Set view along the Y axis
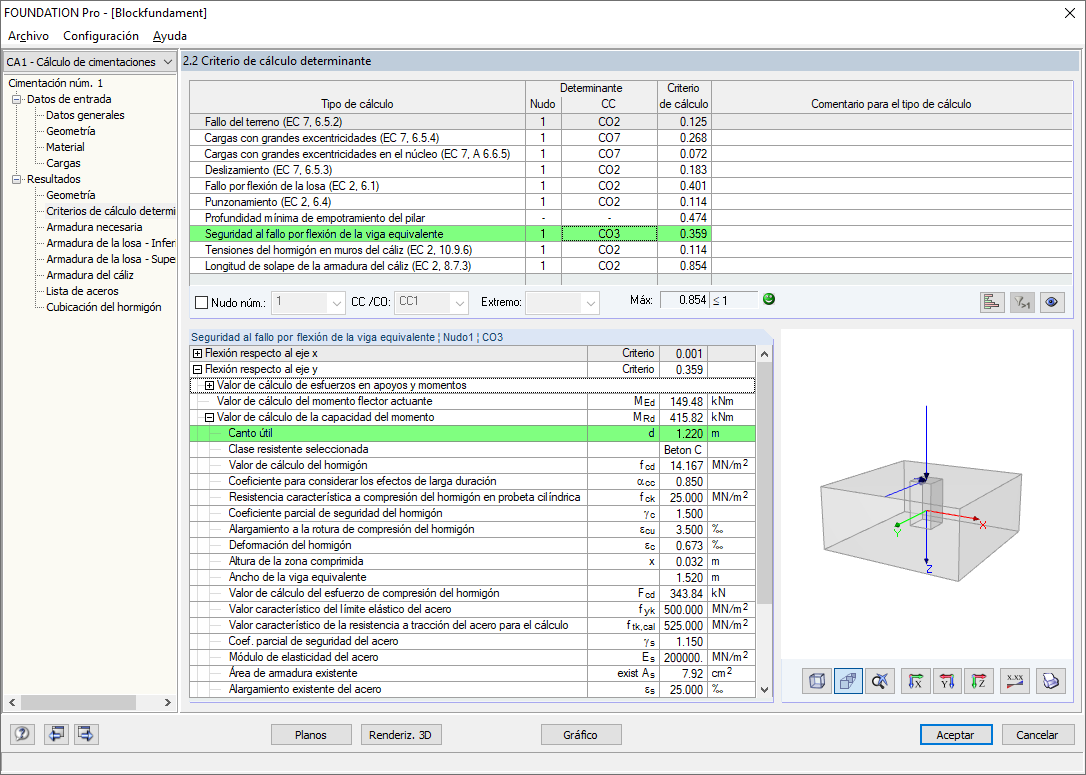The width and height of the screenshot is (1086, 775). coord(947,681)
